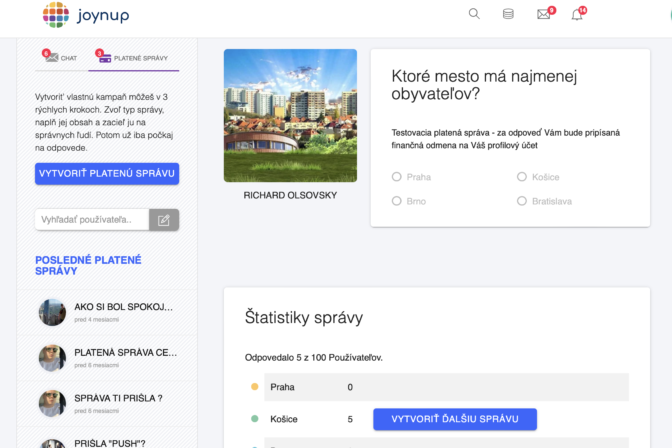Click avatar of 'Platená správa ce' message
This screenshot has height=448, width=672.
pyautogui.click(x=52, y=358)
